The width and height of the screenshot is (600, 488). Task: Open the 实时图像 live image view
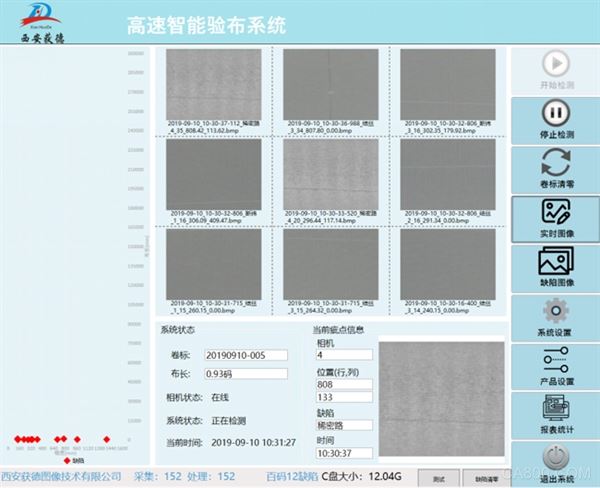[556, 219]
